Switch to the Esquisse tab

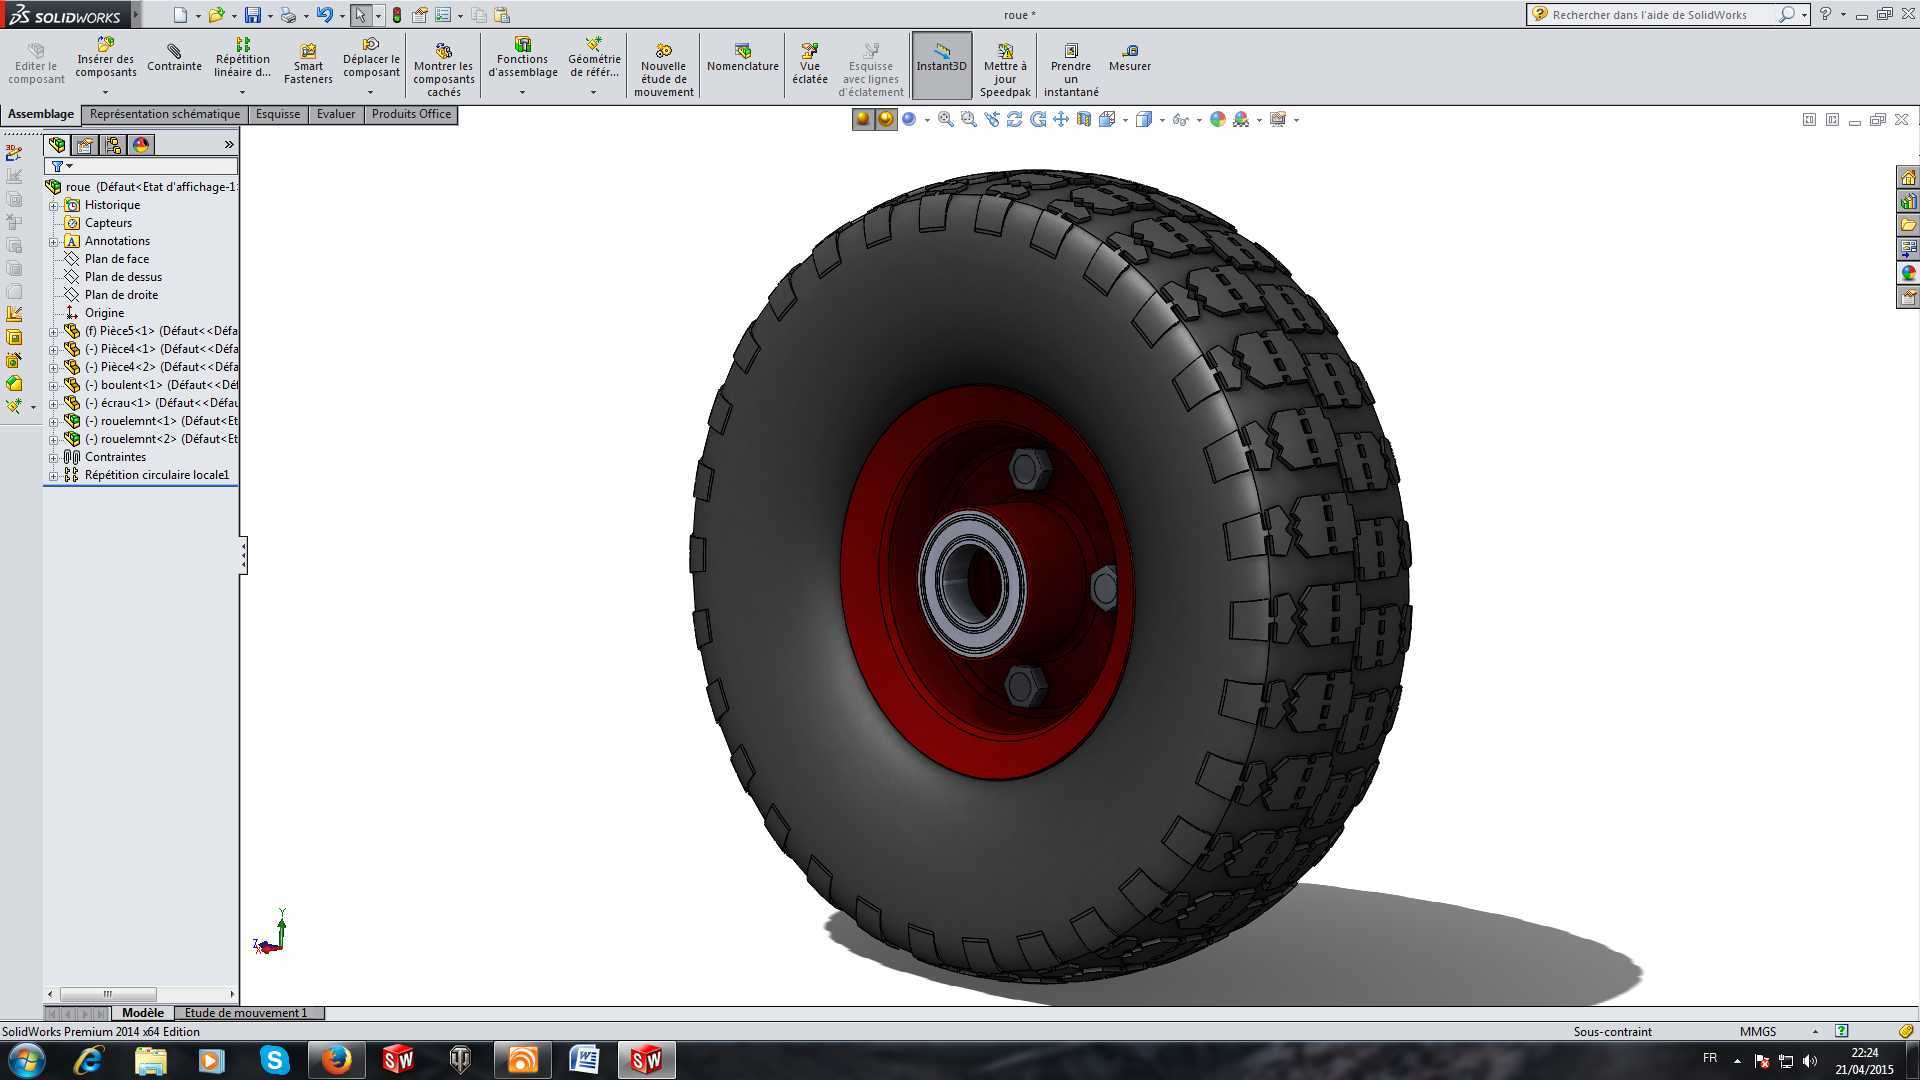pos(278,114)
